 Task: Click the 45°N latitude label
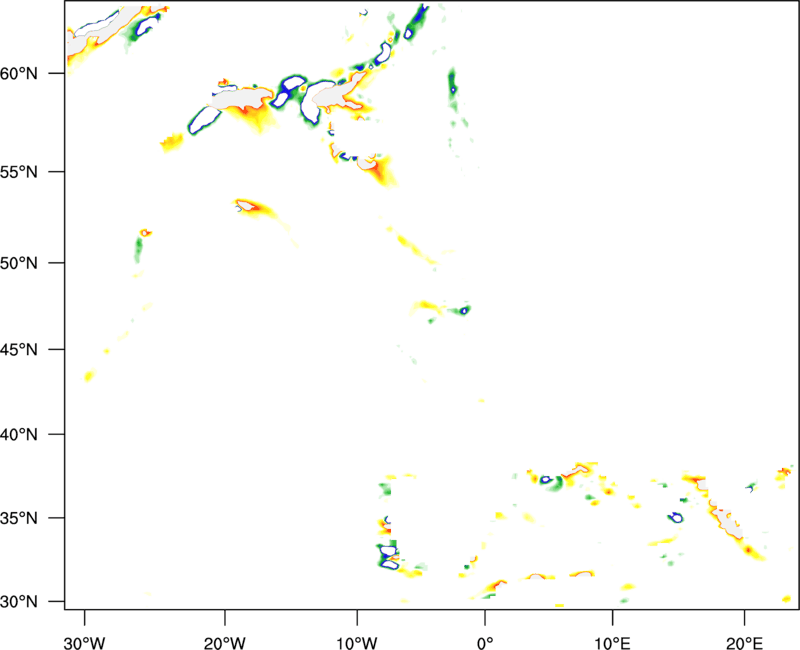[x=19, y=349]
